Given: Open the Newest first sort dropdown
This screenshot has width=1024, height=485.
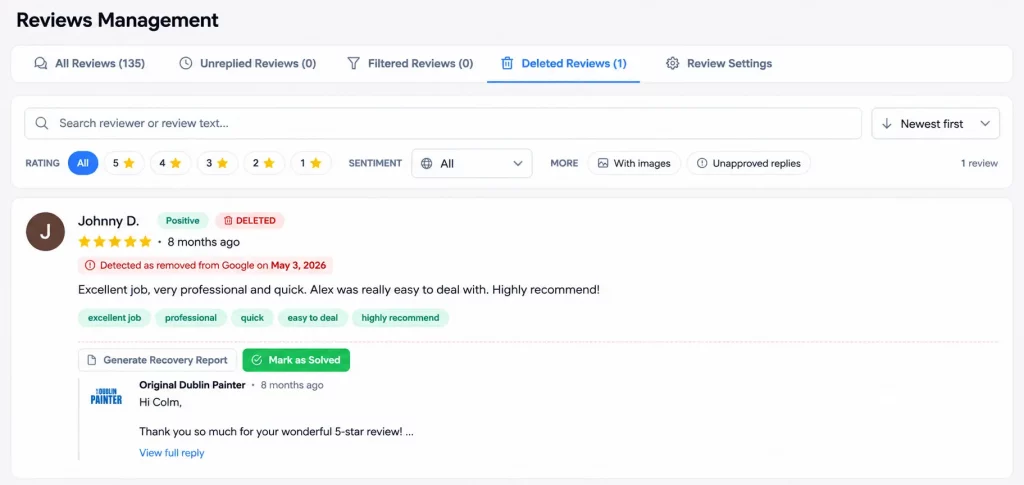Looking at the screenshot, I should point(935,123).
